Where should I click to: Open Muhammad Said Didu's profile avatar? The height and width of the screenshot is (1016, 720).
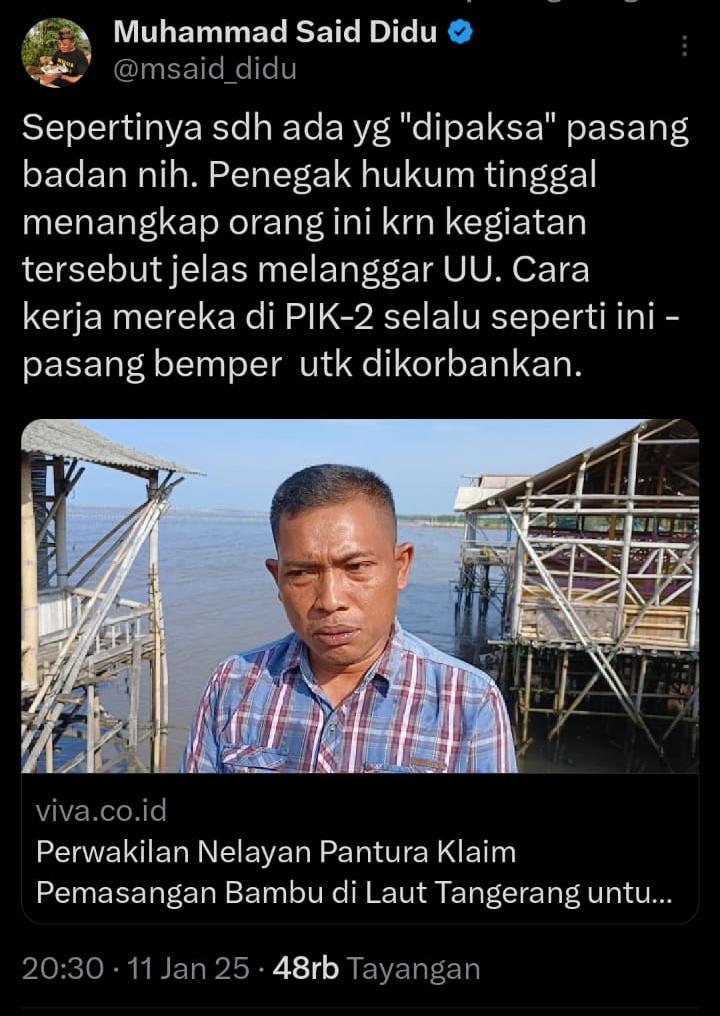tap(56, 52)
